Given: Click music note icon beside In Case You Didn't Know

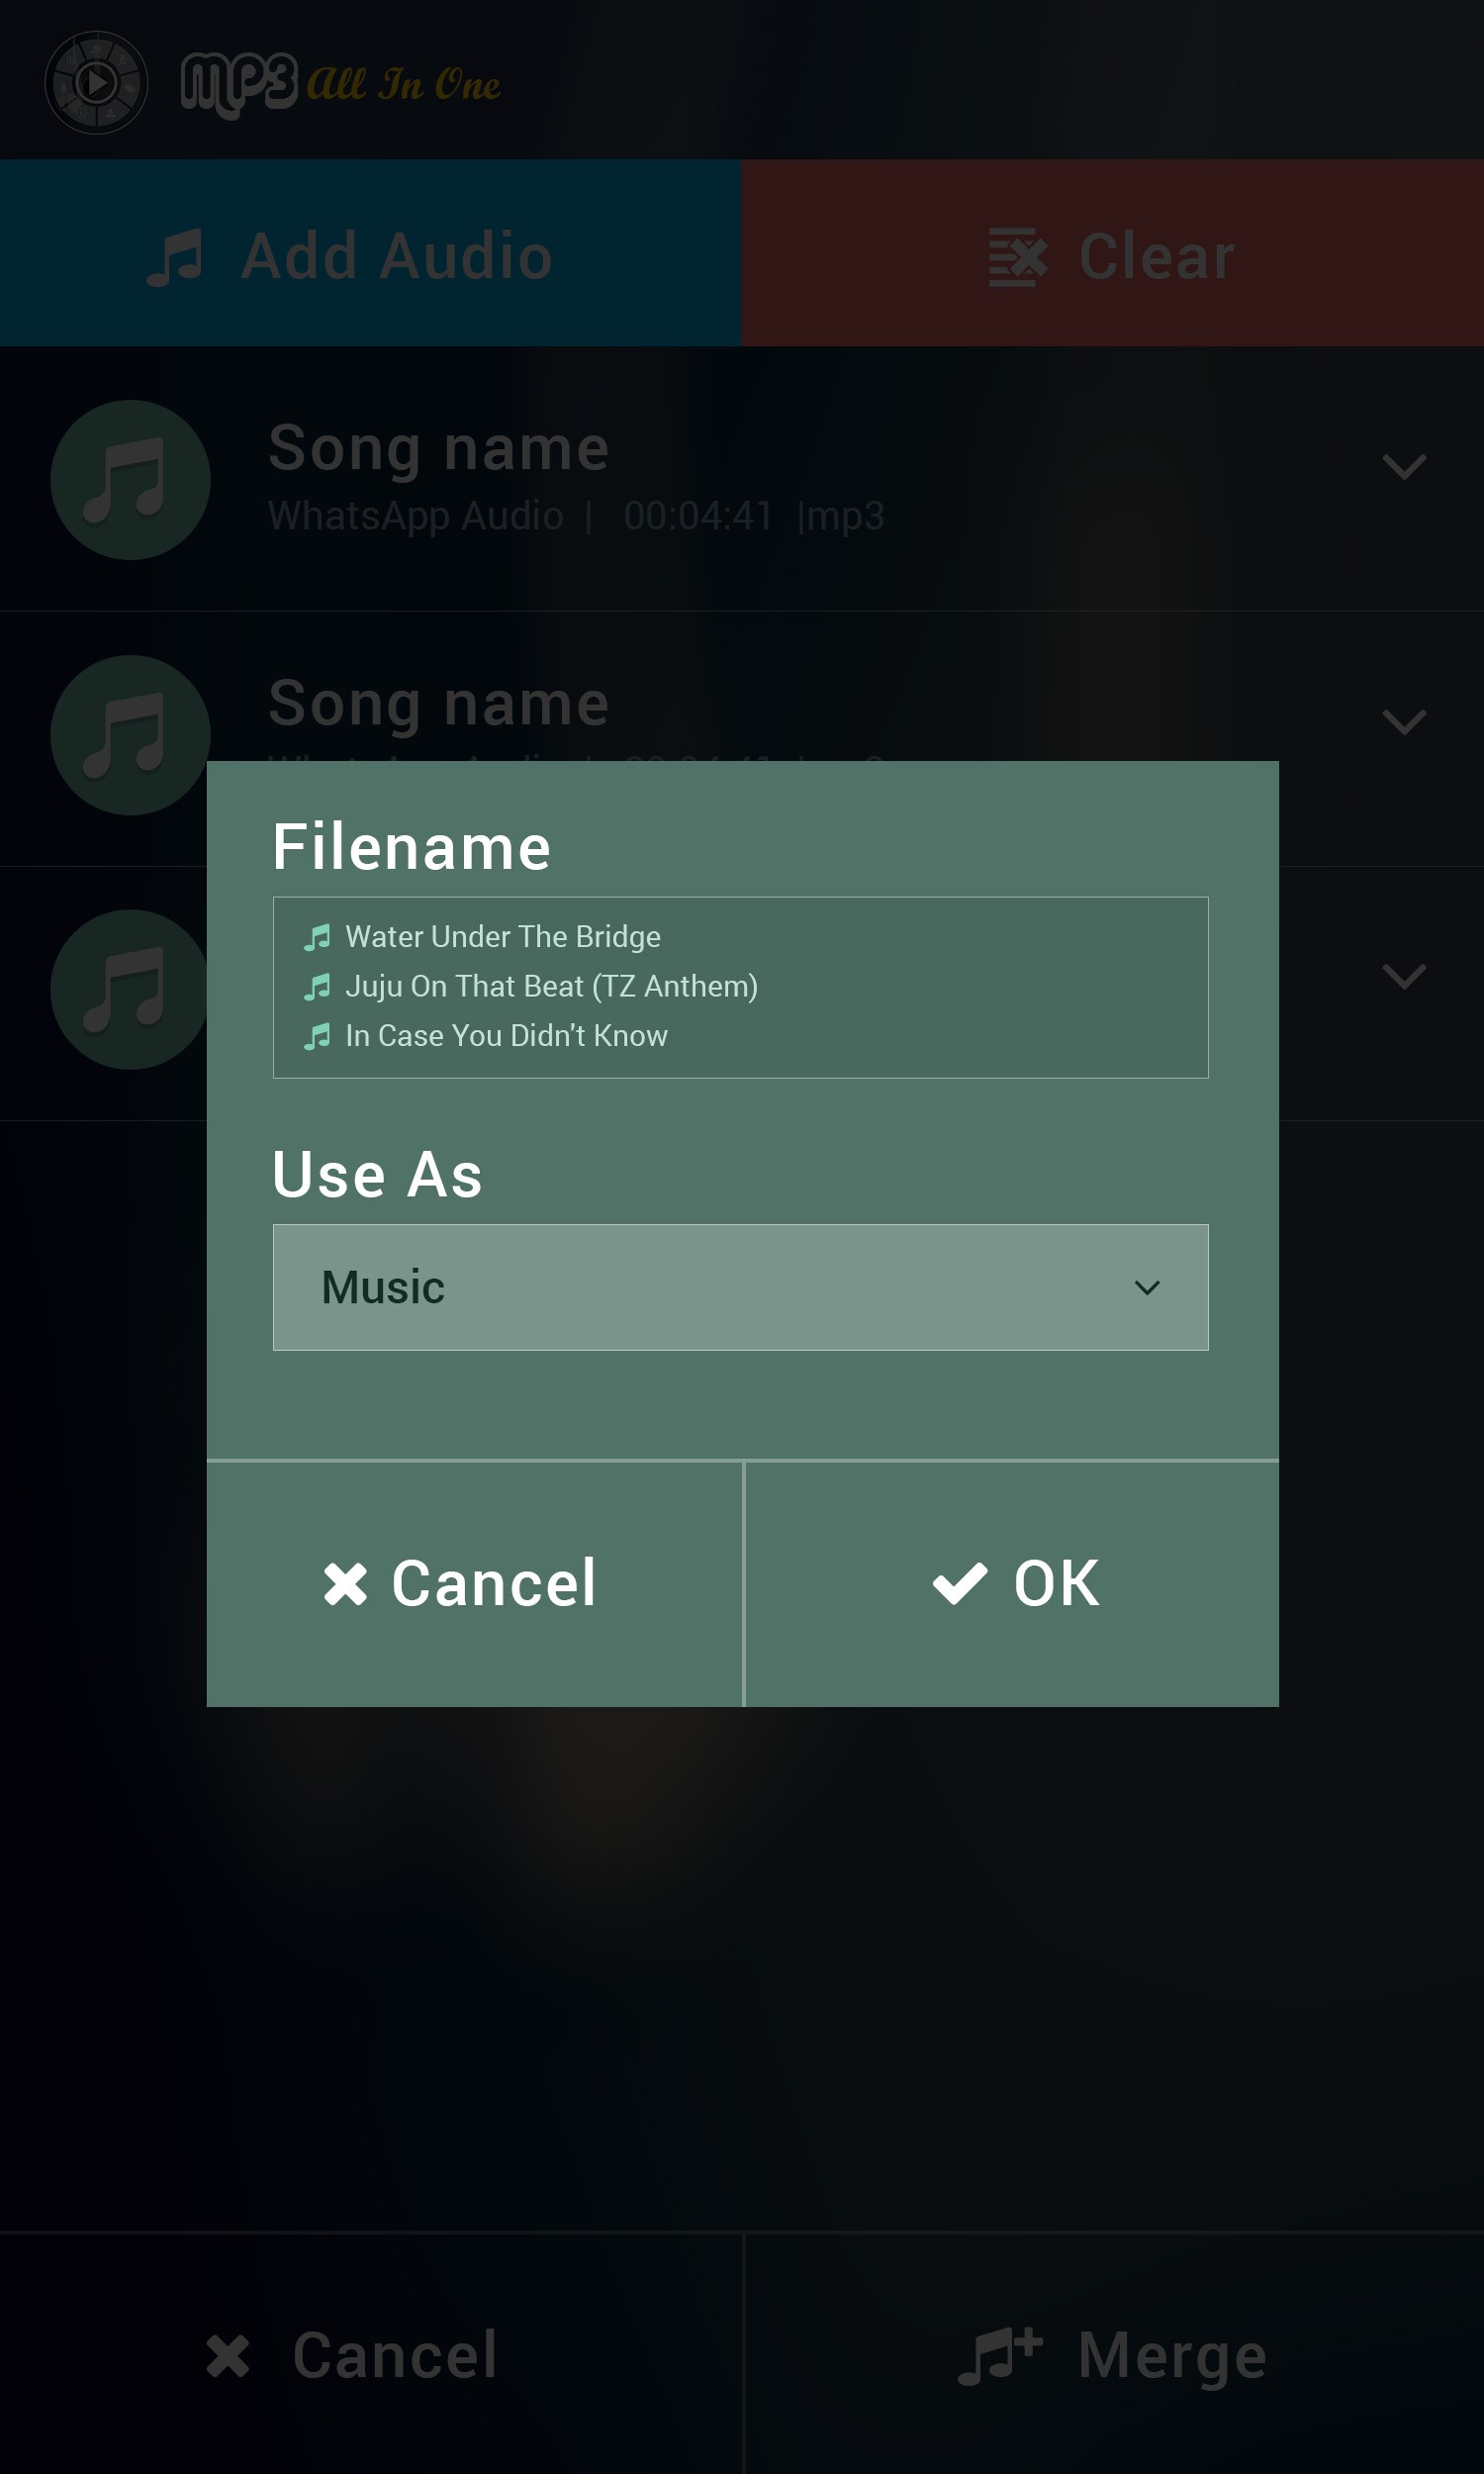Looking at the screenshot, I should [317, 1036].
